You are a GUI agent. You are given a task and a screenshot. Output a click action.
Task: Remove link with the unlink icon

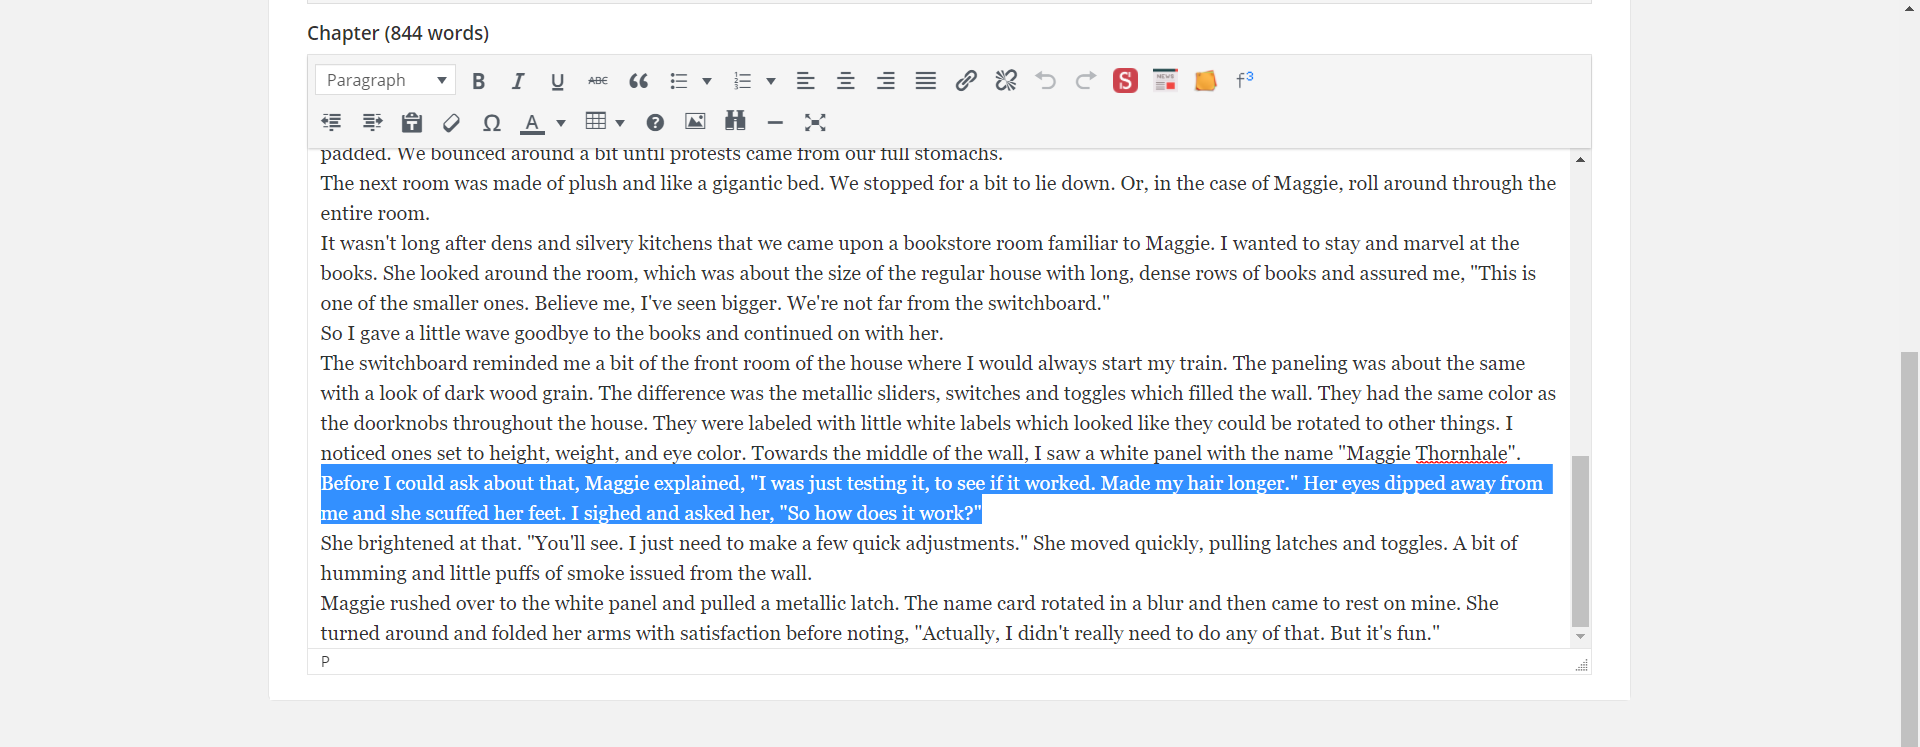[x=1006, y=81]
